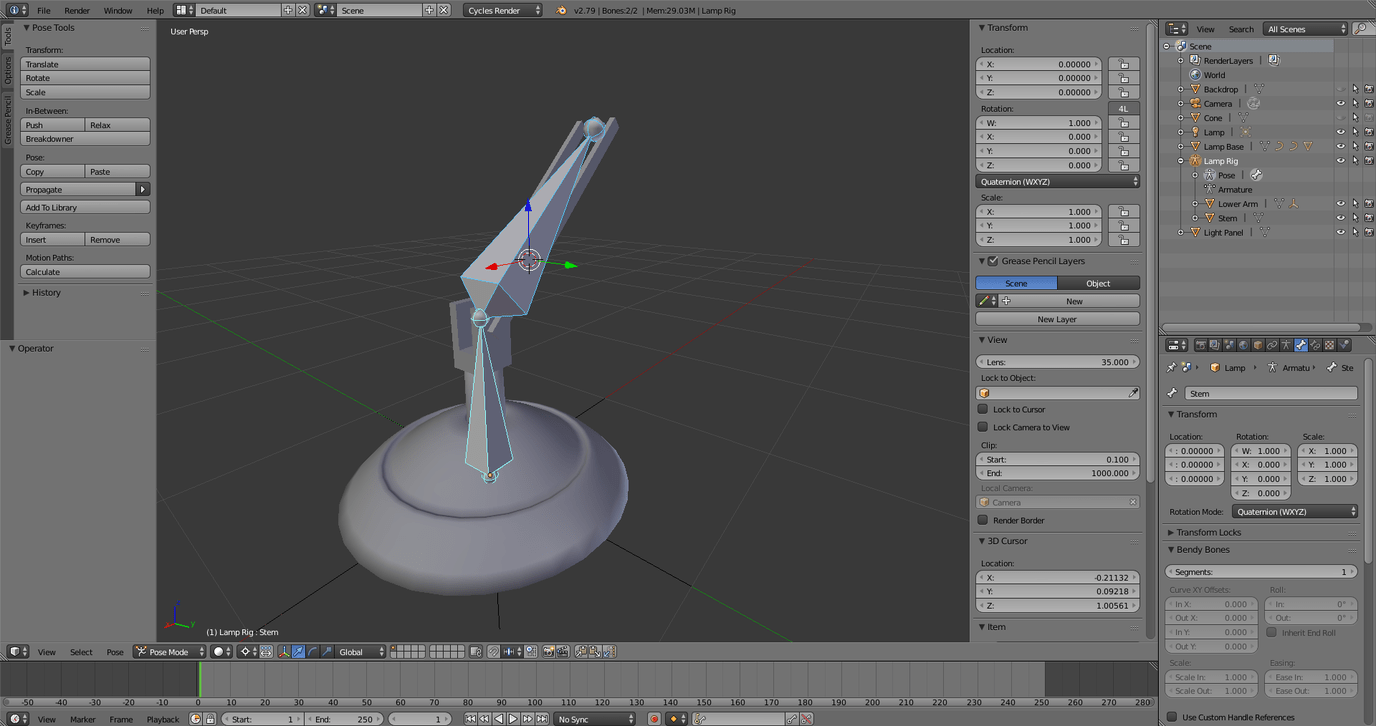1376x726 pixels.
Task: Open the Pose menu in the viewport header
Action: [115, 651]
